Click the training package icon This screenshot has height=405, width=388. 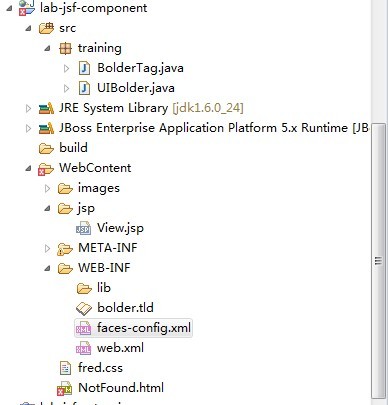[x=65, y=48]
